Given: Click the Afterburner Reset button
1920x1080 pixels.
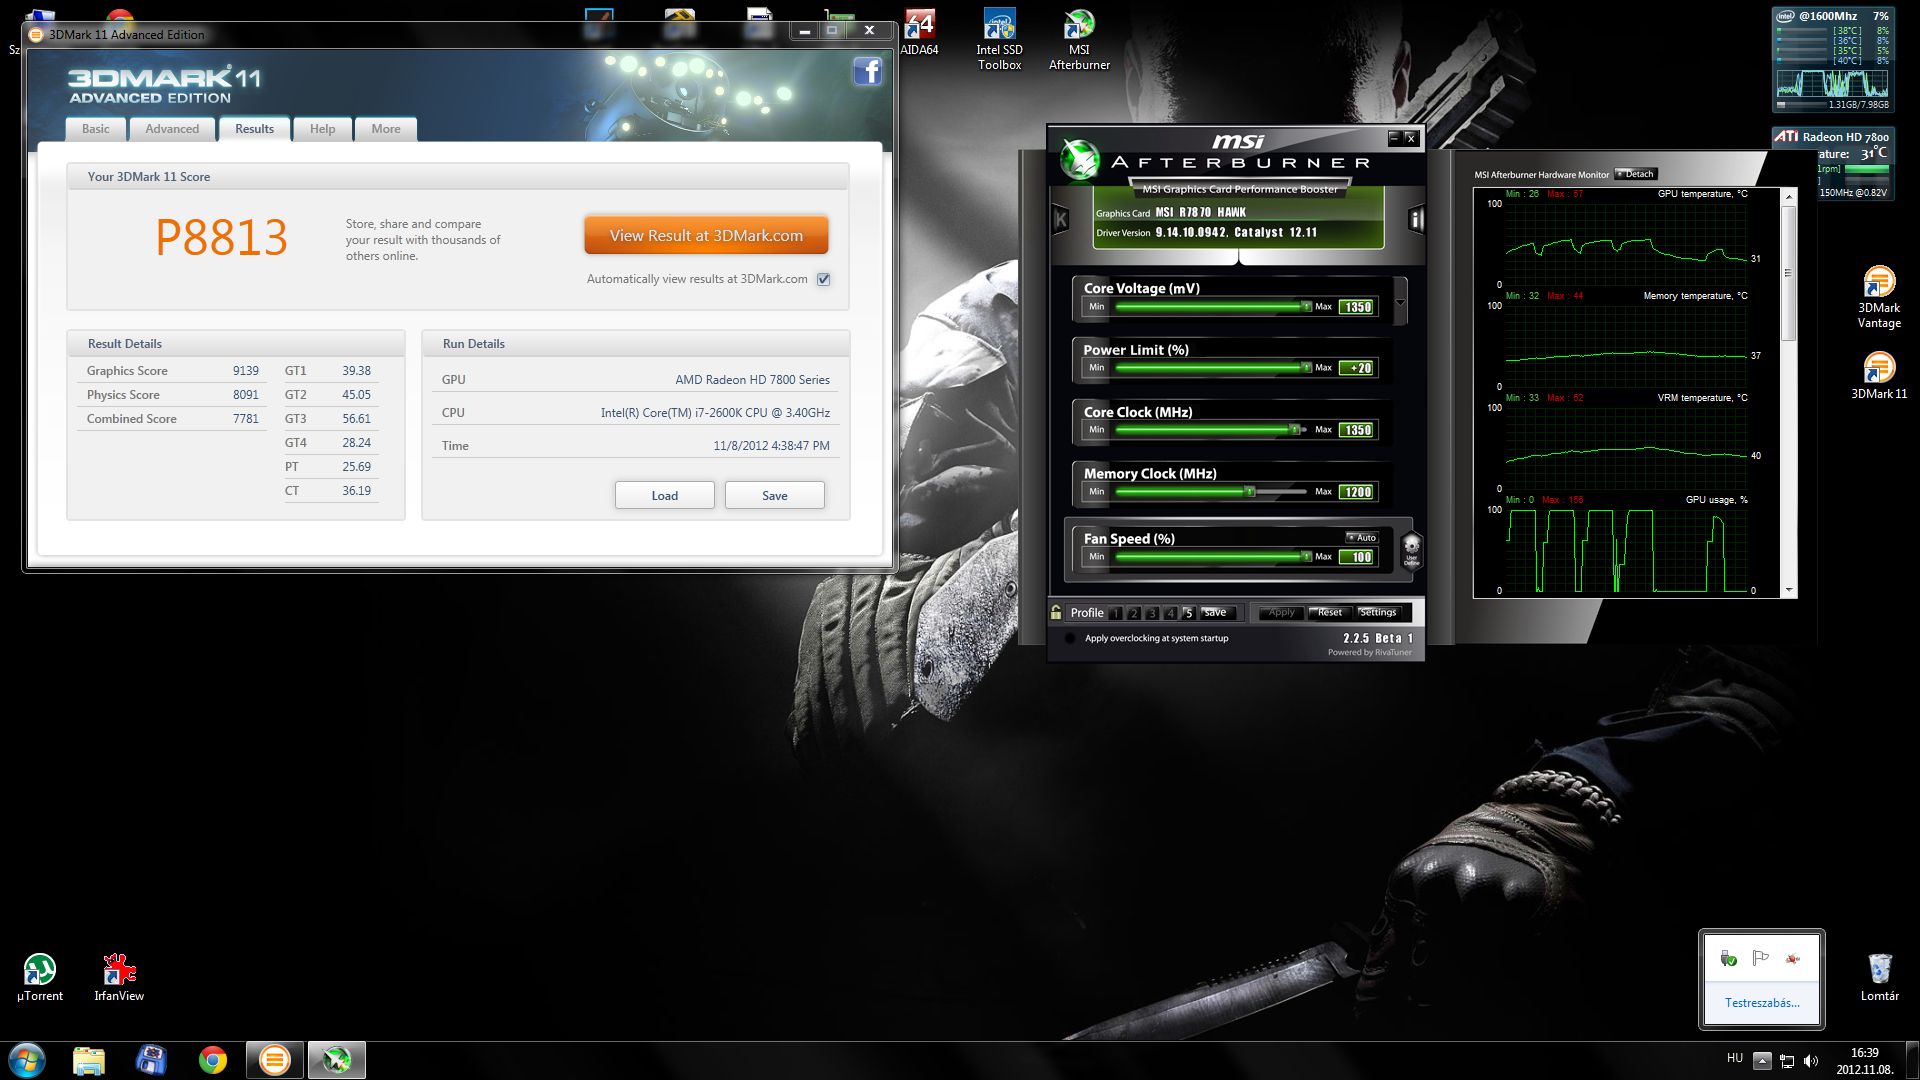Looking at the screenshot, I should [x=1329, y=612].
